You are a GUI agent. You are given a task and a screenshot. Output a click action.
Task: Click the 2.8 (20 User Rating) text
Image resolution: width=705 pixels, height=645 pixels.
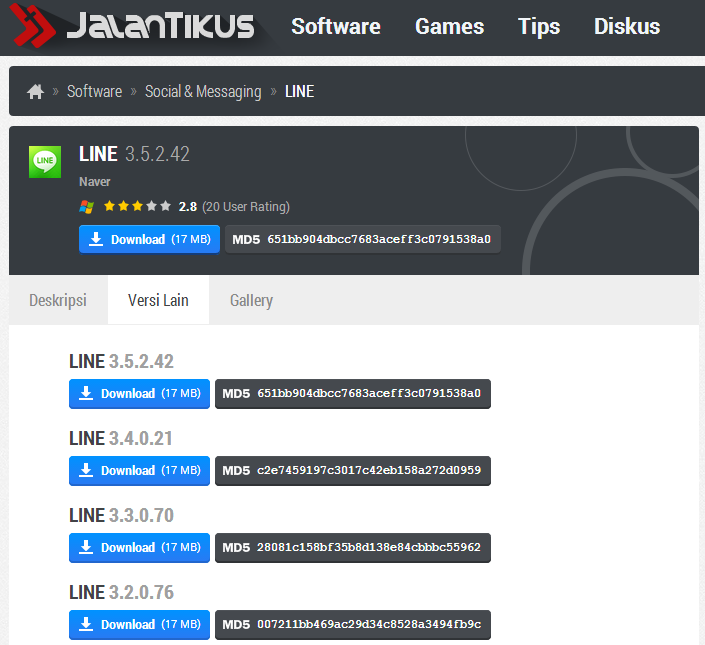(234, 206)
